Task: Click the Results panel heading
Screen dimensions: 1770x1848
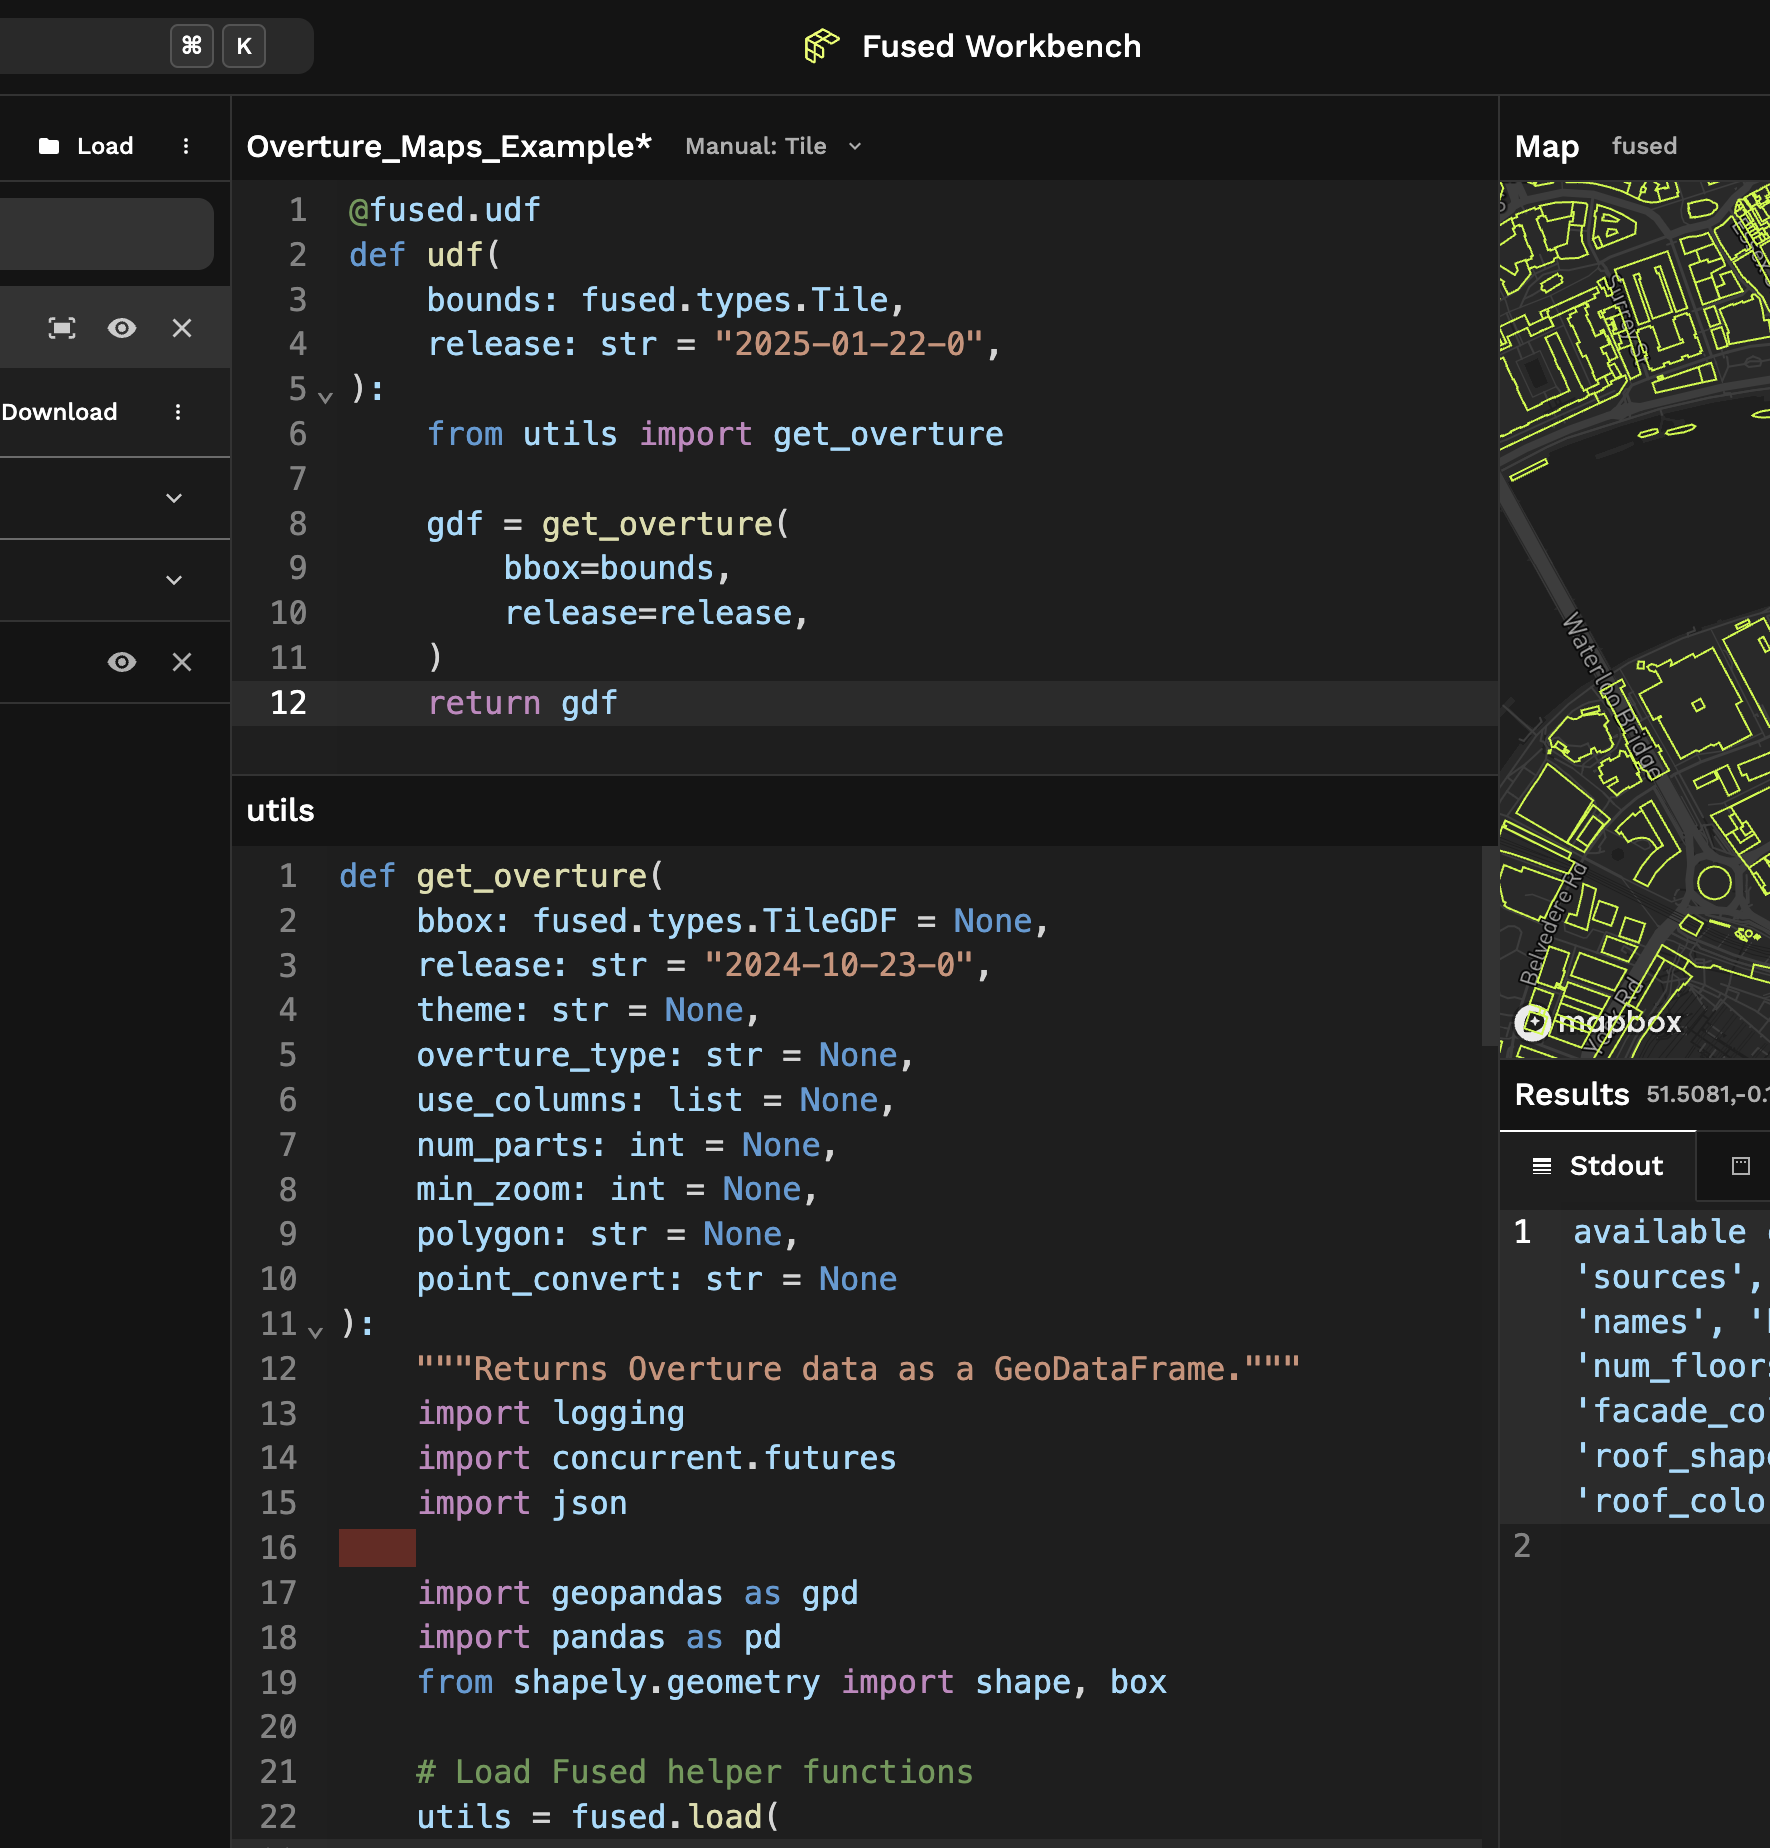Action: pos(1572,1094)
